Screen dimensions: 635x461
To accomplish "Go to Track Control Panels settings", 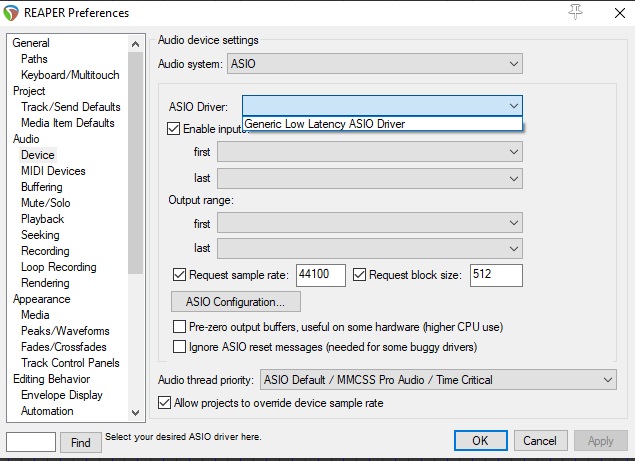I will tap(70, 363).
